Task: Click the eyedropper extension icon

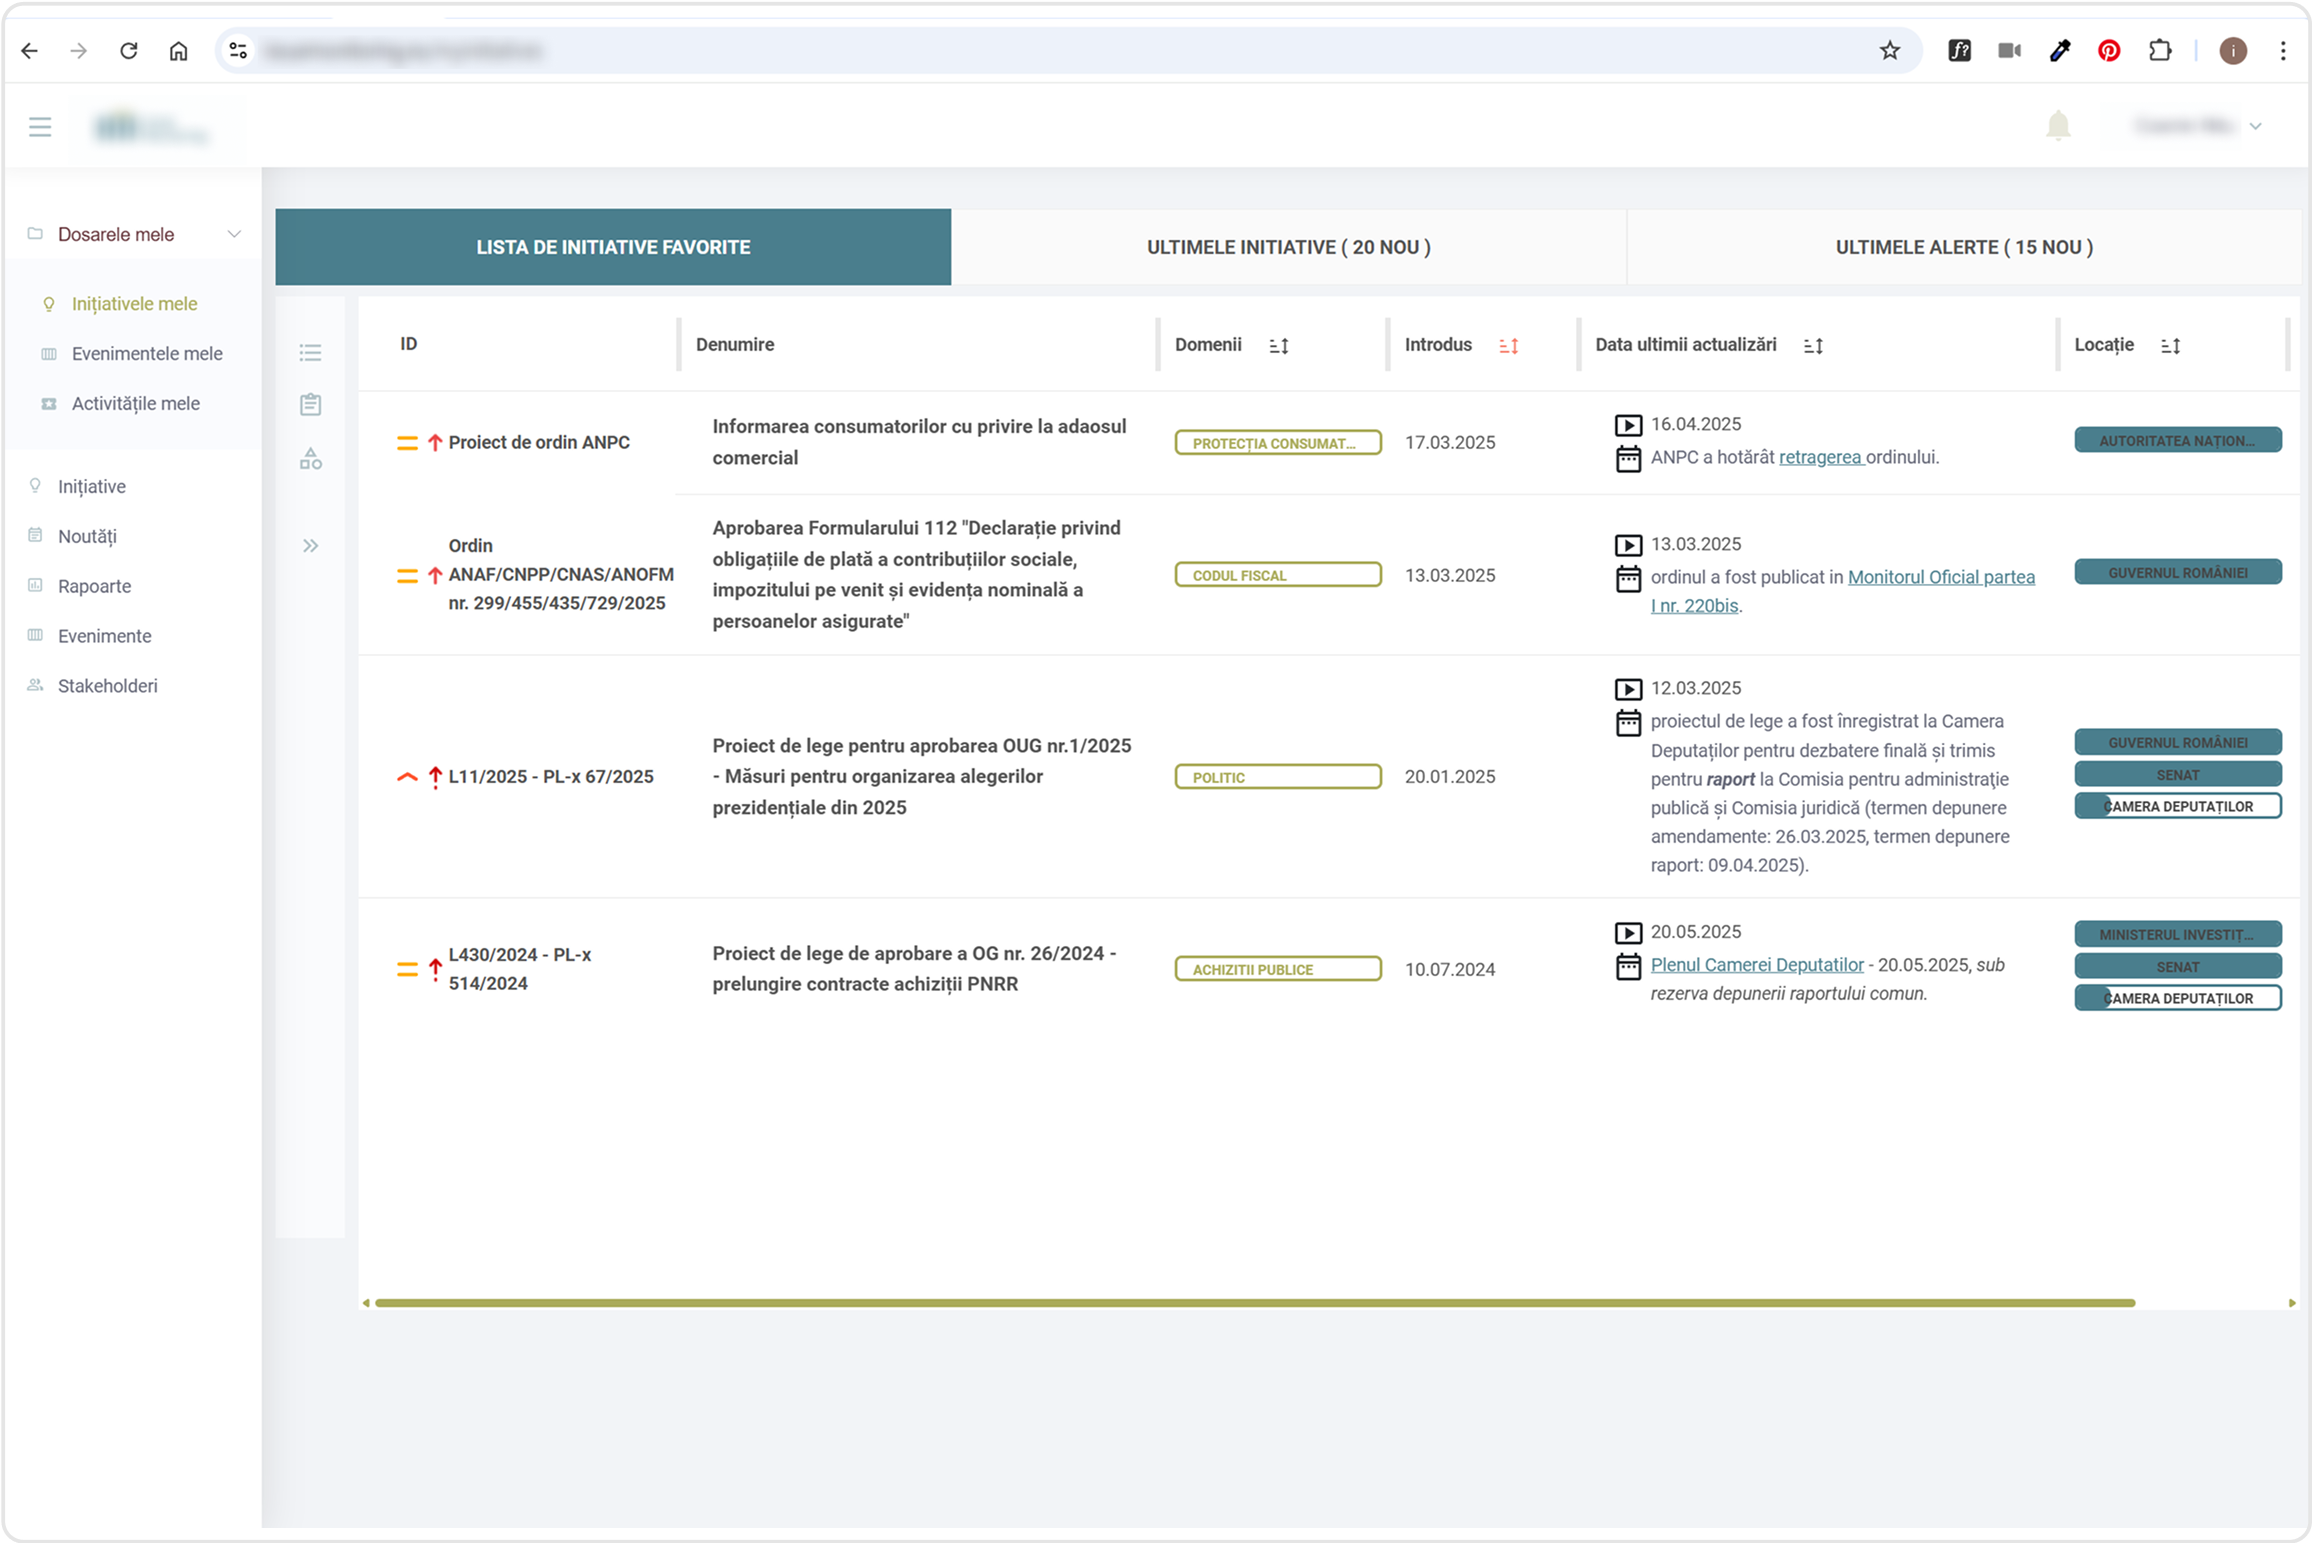Action: pyautogui.click(x=2059, y=51)
